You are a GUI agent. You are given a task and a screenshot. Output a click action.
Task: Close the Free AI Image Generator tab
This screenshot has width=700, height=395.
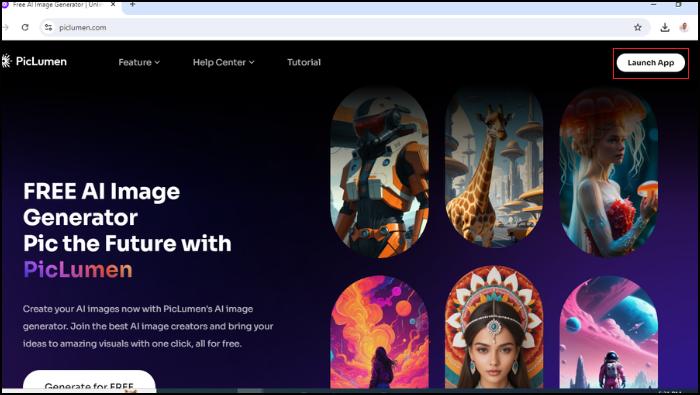pos(113,4)
